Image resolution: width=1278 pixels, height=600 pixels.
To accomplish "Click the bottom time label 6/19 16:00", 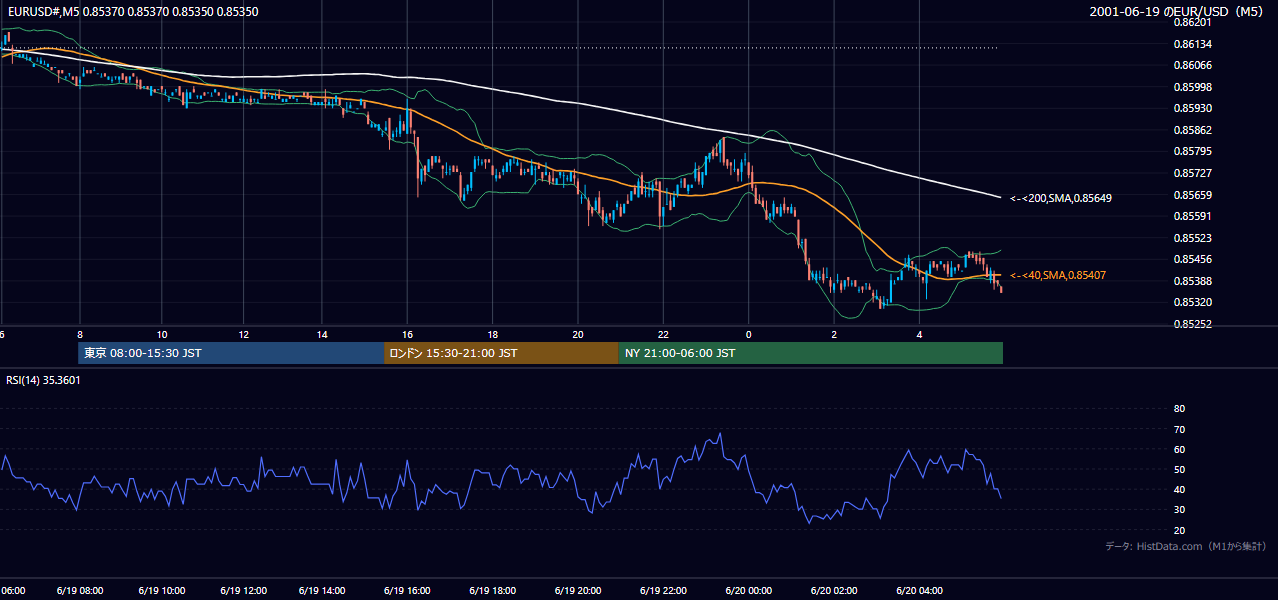I will [x=408, y=590].
